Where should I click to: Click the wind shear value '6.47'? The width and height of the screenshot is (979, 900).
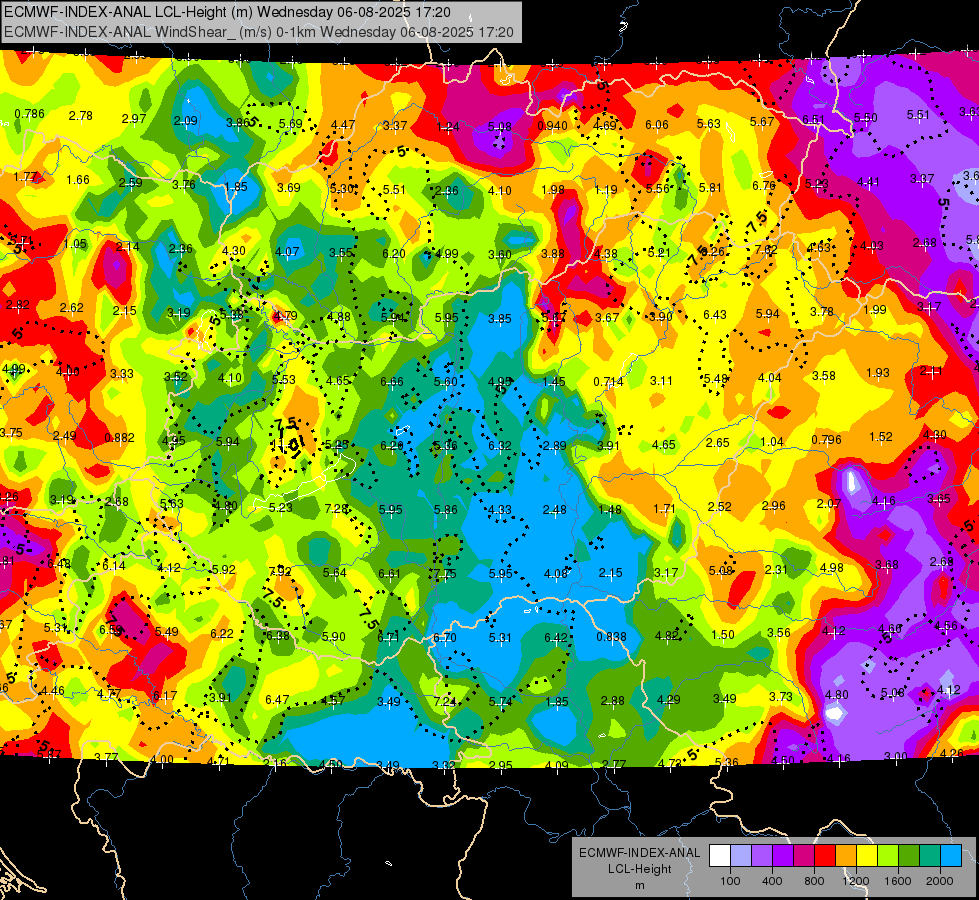(x=277, y=700)
